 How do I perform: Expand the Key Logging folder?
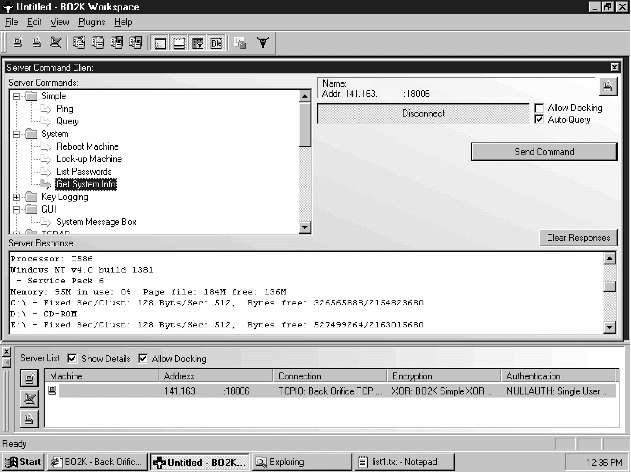[x=16, y=197]
